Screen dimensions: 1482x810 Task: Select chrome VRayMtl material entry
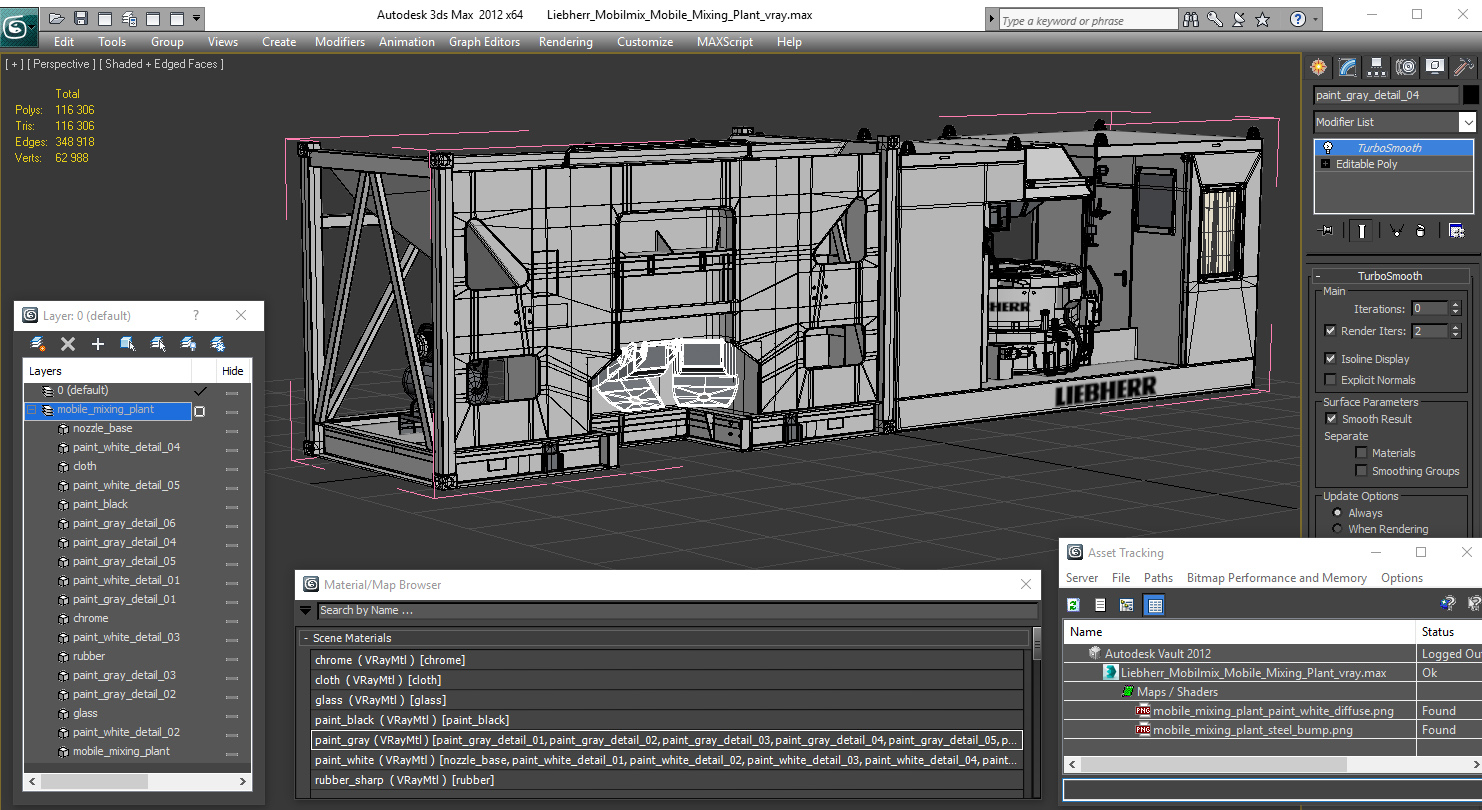point(667,660)
